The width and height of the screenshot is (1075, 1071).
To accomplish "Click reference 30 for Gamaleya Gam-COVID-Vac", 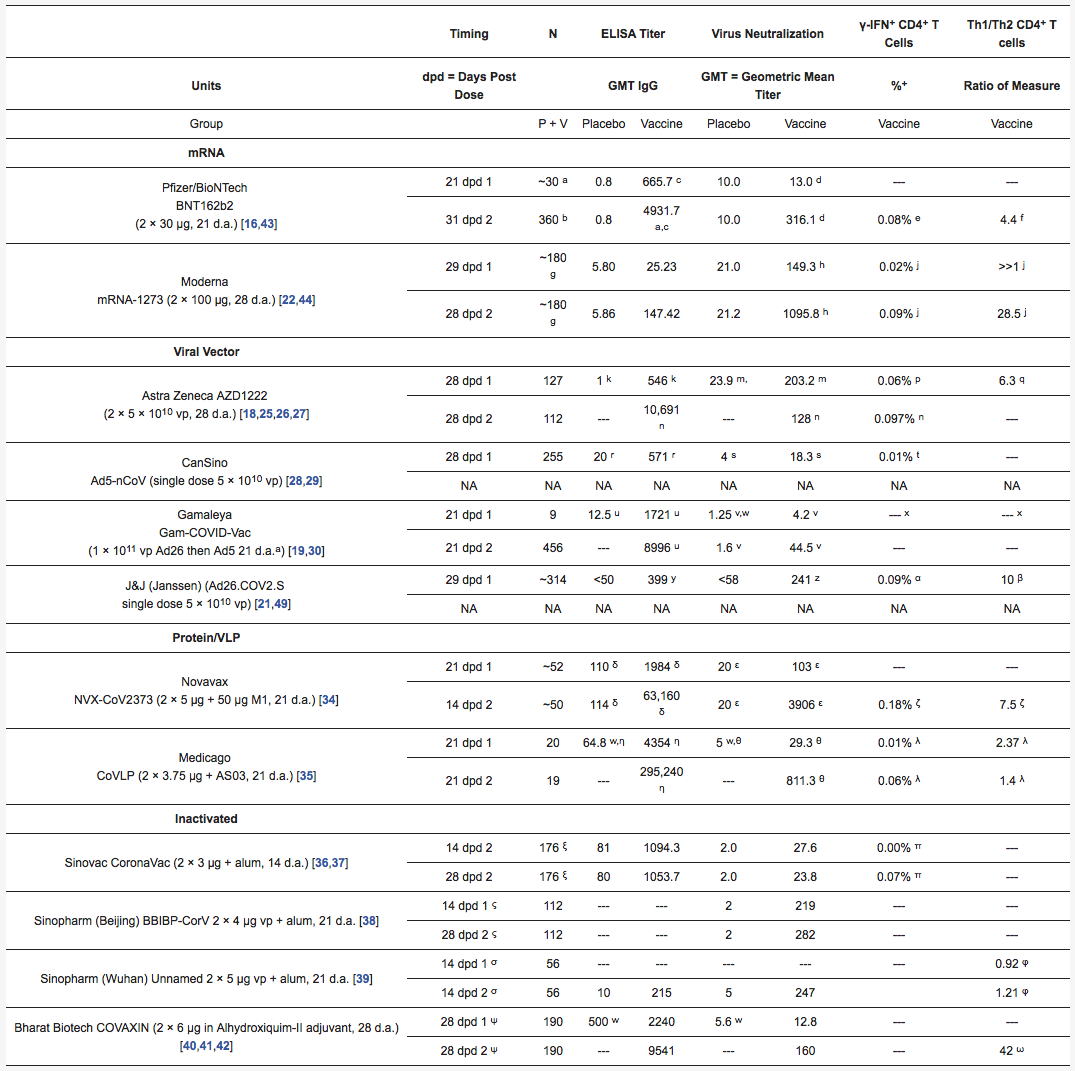I will point(315,551).
